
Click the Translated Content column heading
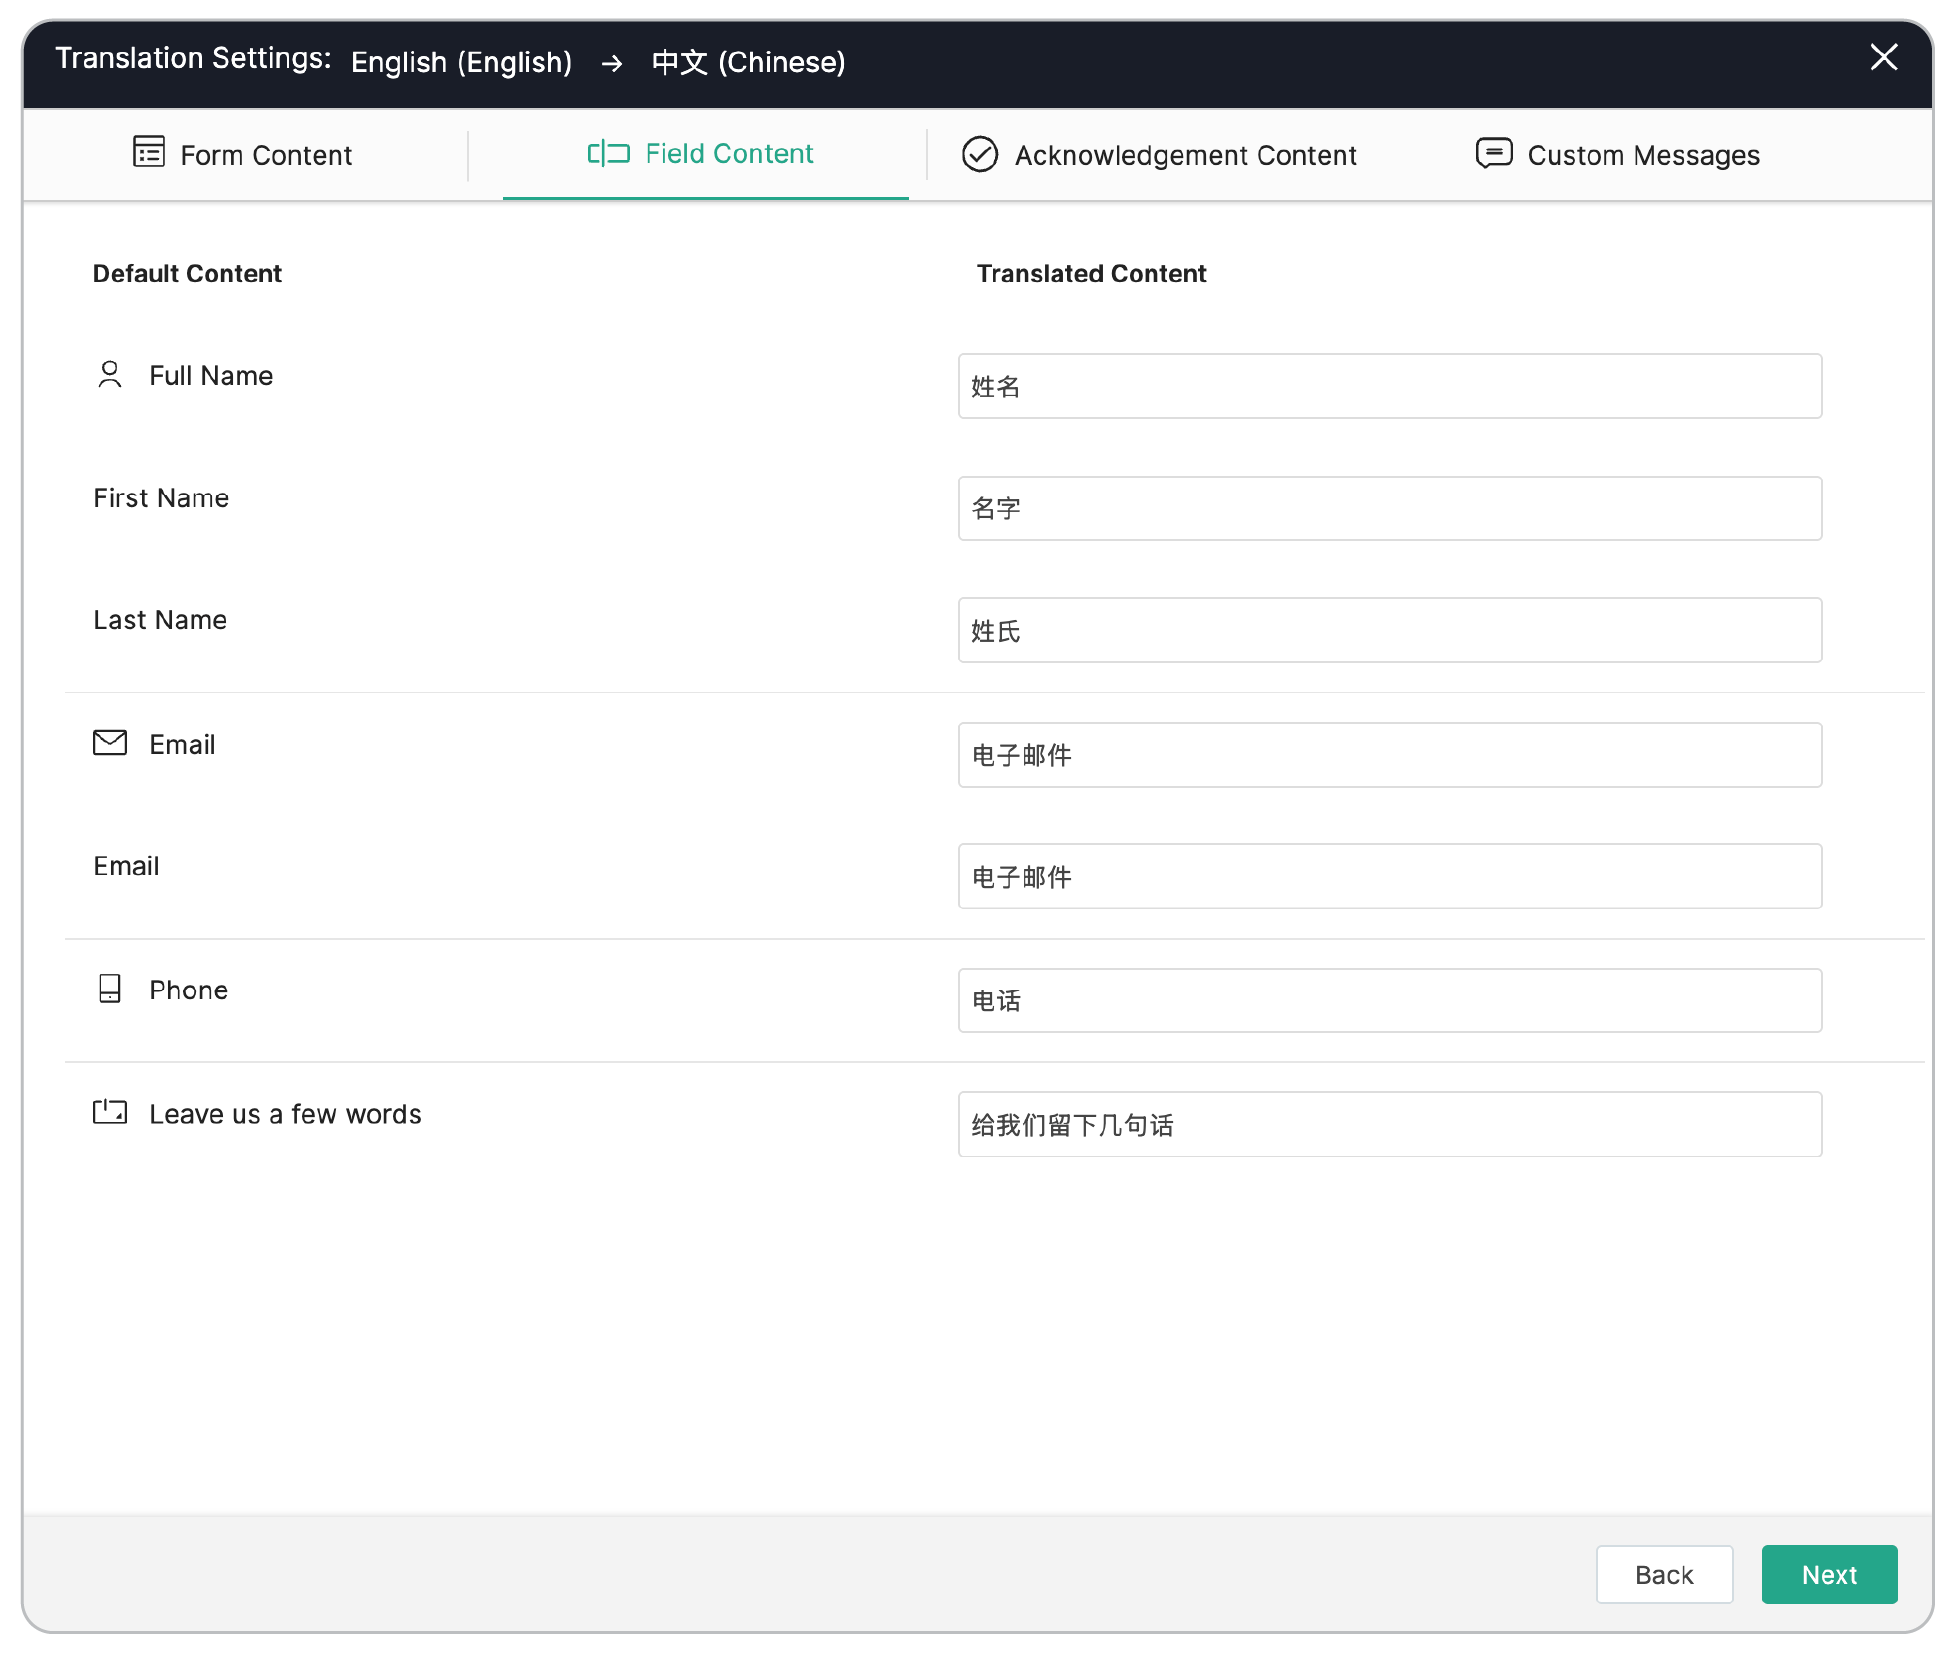tap(1091, 273)
